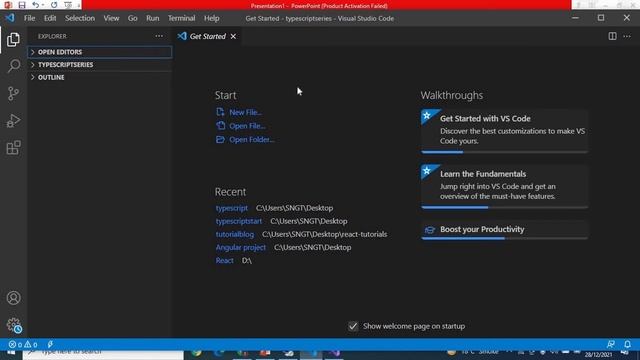The height and width of the screenshot is (360, 640).
Task: Click the date 28/12/2021 in system tray
Action: pyautogui.click(x=598, y=355)
